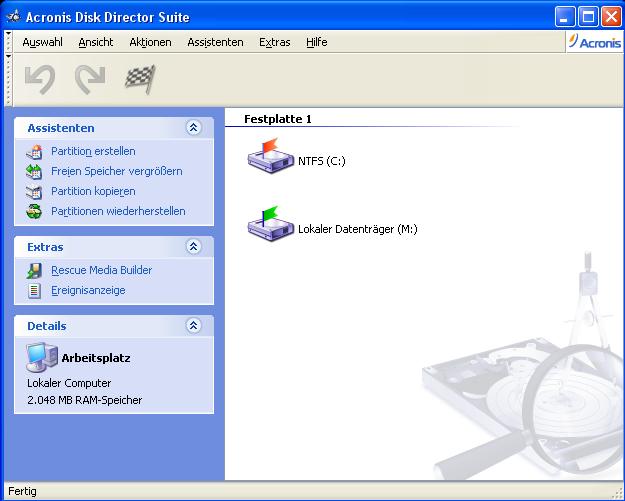Click the Fertig status bar text
Screen dimensions: 625x501
point(22,491)
